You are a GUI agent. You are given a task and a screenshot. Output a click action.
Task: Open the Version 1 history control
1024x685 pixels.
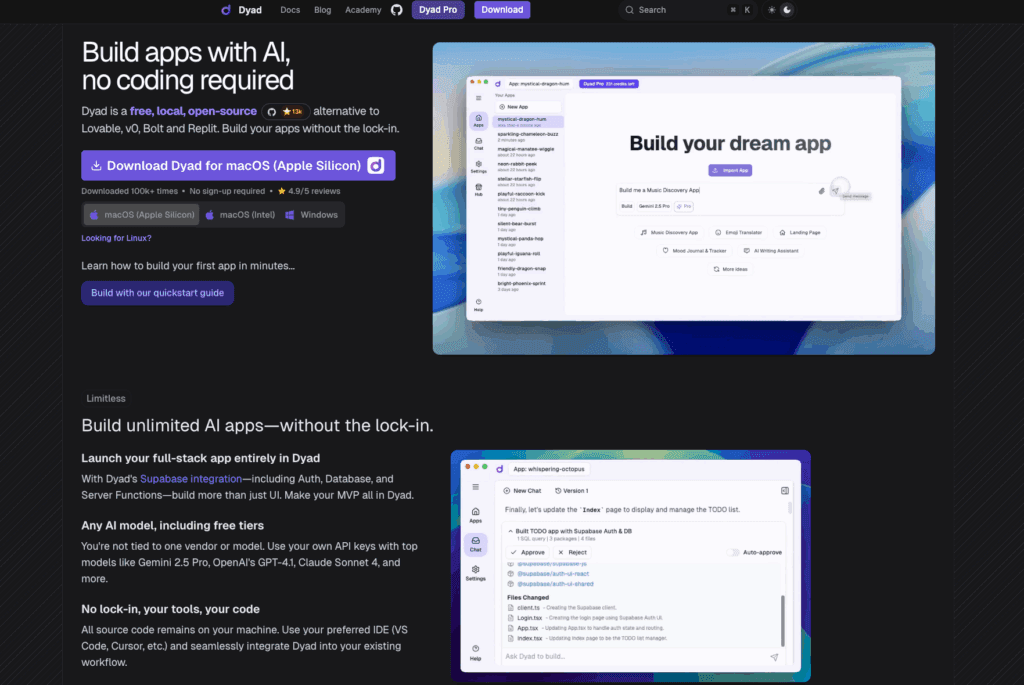coord(572,490)
